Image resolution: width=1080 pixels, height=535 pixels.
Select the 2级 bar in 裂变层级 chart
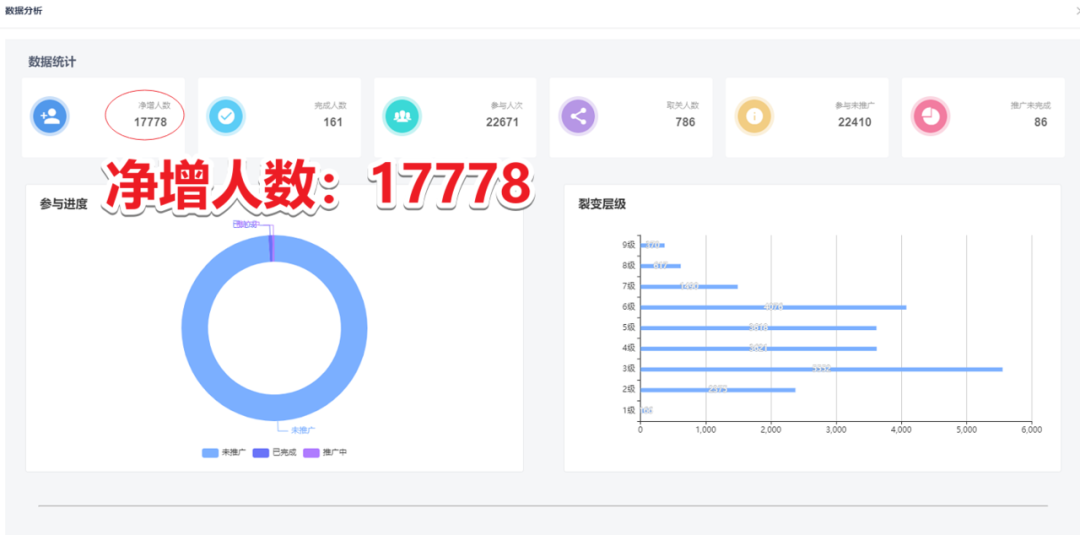click(x=718, y=390)
